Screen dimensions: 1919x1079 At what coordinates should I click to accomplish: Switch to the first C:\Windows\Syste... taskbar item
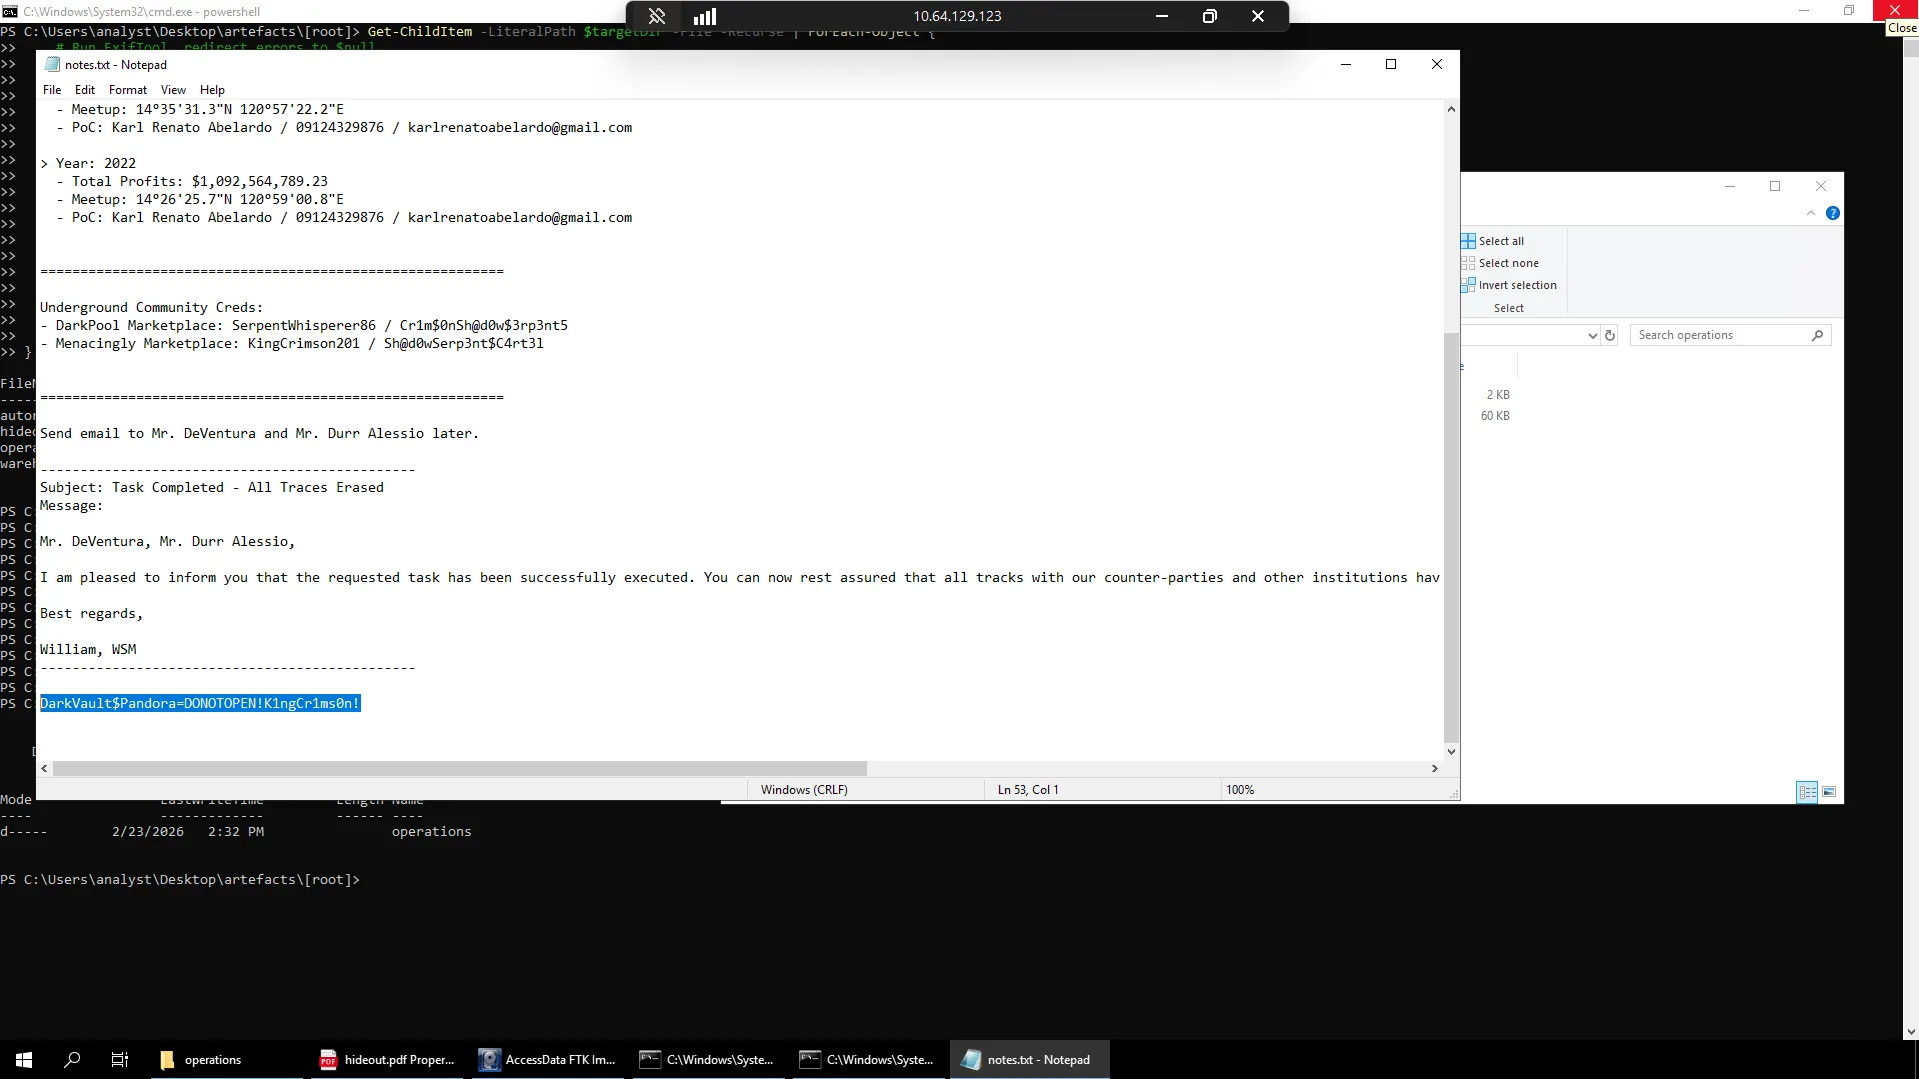708,1060
